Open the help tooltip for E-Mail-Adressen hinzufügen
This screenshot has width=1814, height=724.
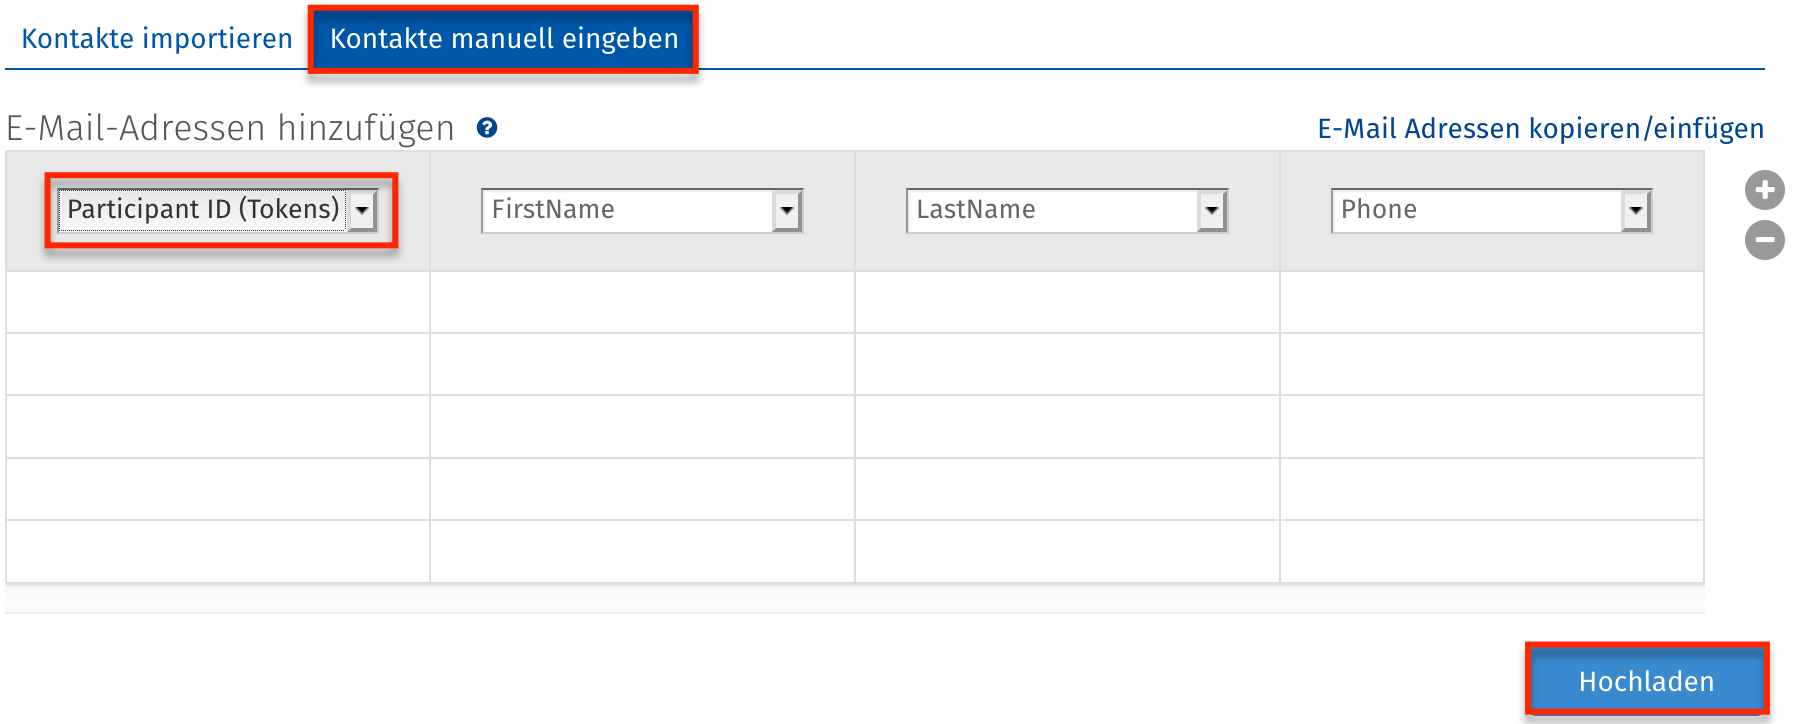[487, 128]
